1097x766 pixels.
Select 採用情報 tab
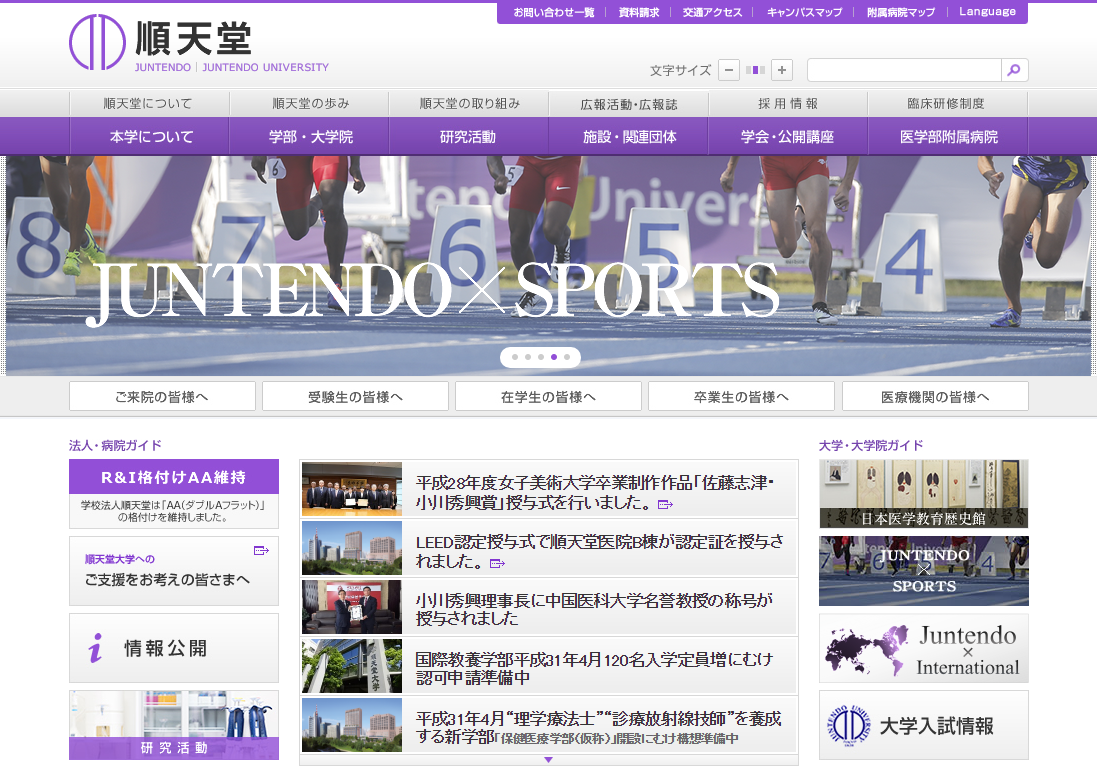pos(788,104)
